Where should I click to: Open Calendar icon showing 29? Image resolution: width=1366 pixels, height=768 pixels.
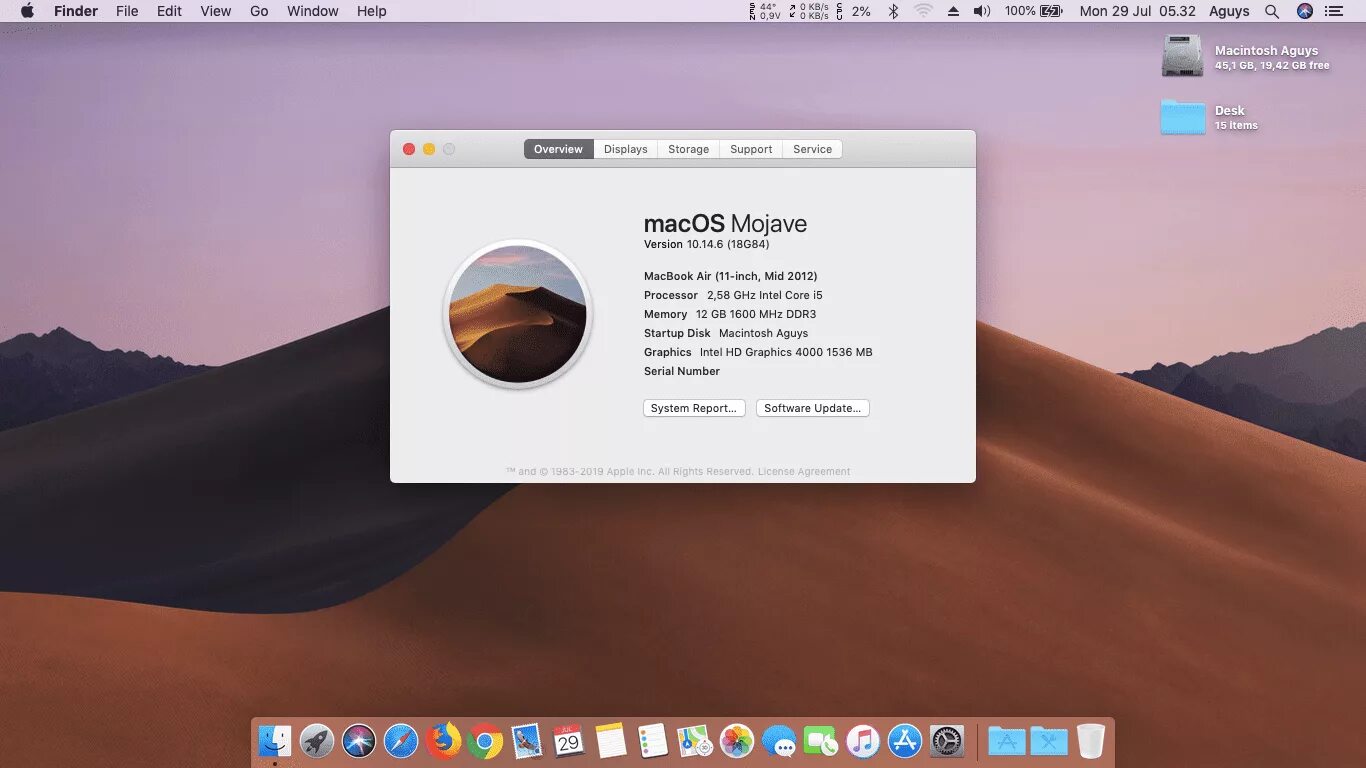pos(569,741)
